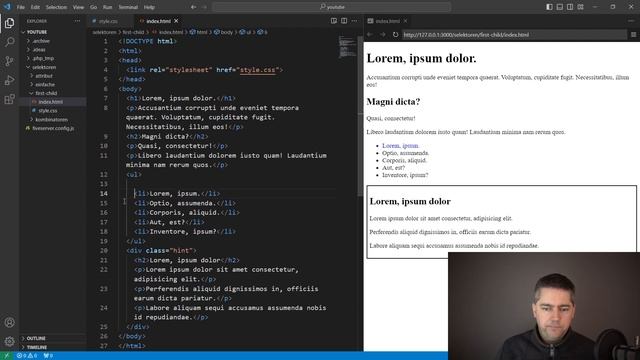Screen dimensions: 640x360
Task: Toggle primary side bar visibility
Action: pos(549,7)
